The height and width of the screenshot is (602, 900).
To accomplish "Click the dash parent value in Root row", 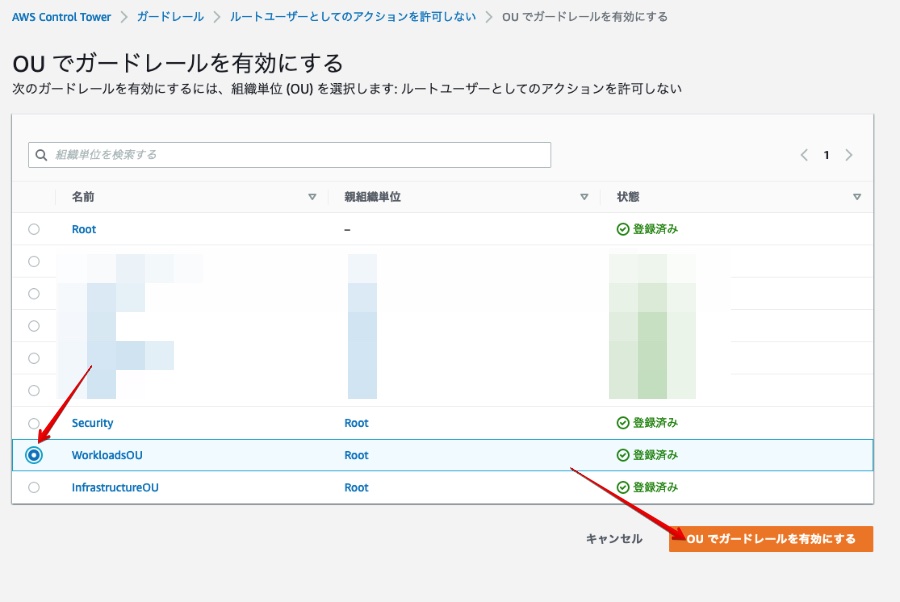I will click(347, 230).
